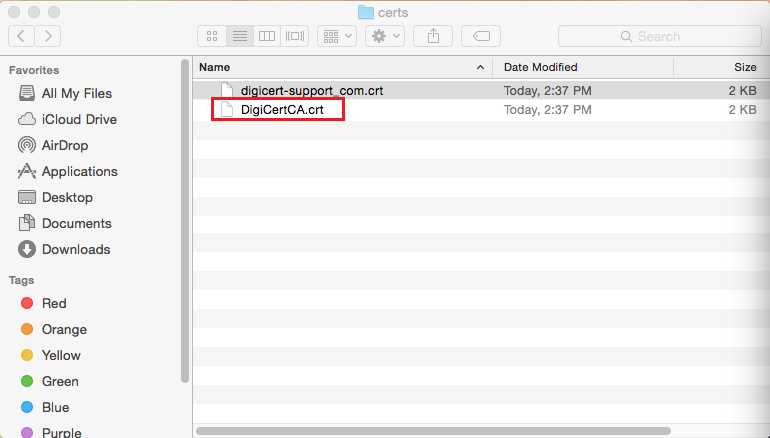Switch to Cover Flow view
This screenshot has width=770, height=438.
click(x=294, y=36)
